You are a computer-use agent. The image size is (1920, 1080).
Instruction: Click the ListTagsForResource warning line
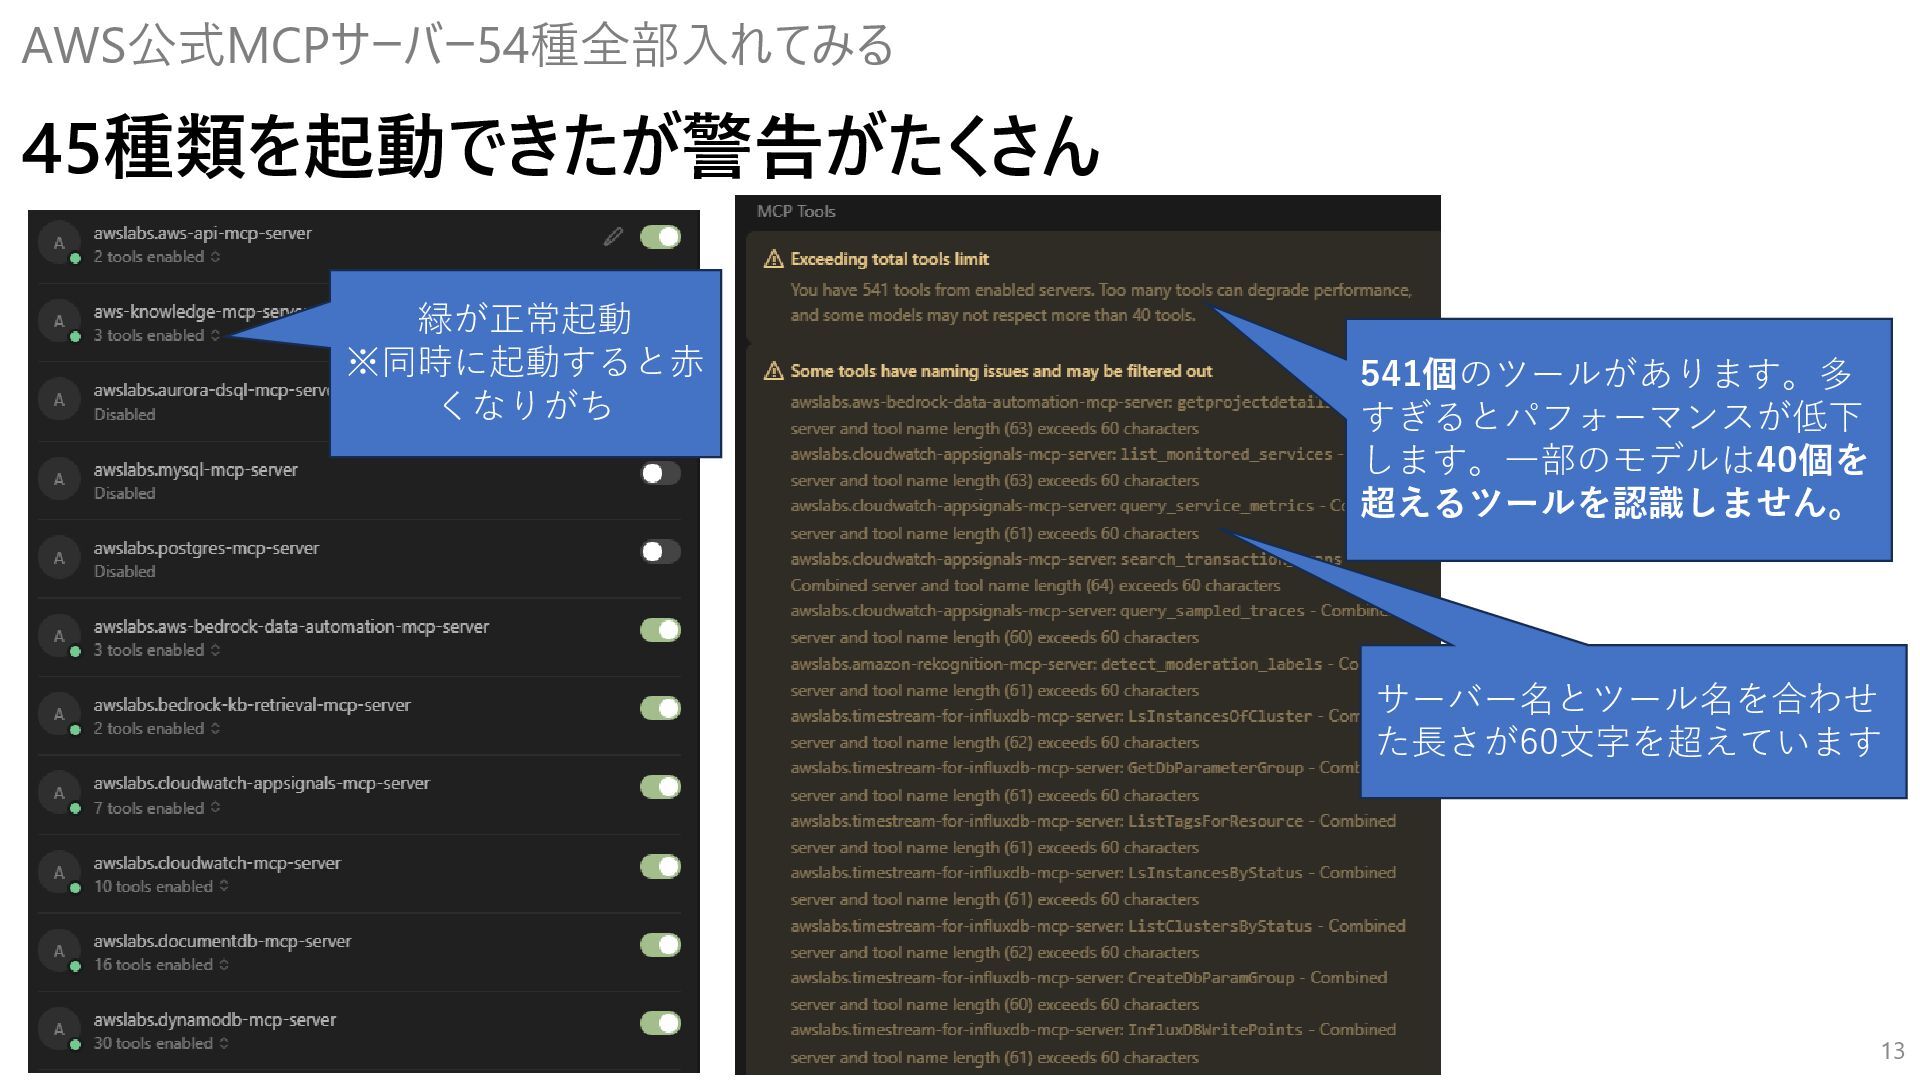point(1093,834)
